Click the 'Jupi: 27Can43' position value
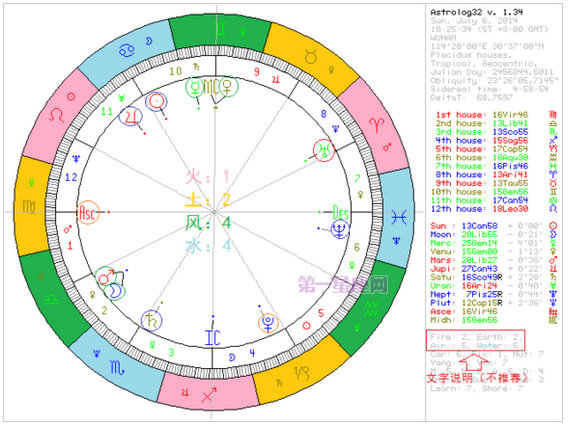568x425 pixels. pos(479,269)
